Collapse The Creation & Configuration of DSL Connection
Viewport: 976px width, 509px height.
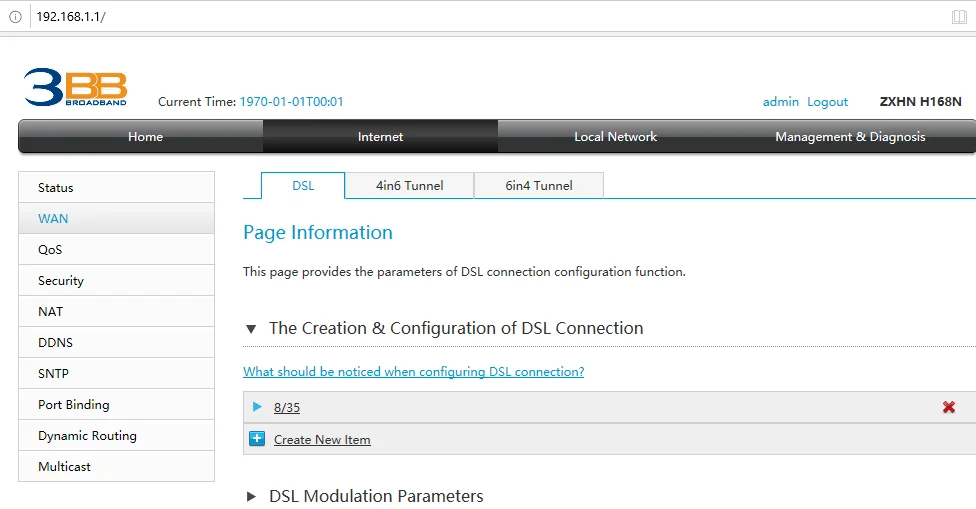pyautogui.click(x=251, y=328)
